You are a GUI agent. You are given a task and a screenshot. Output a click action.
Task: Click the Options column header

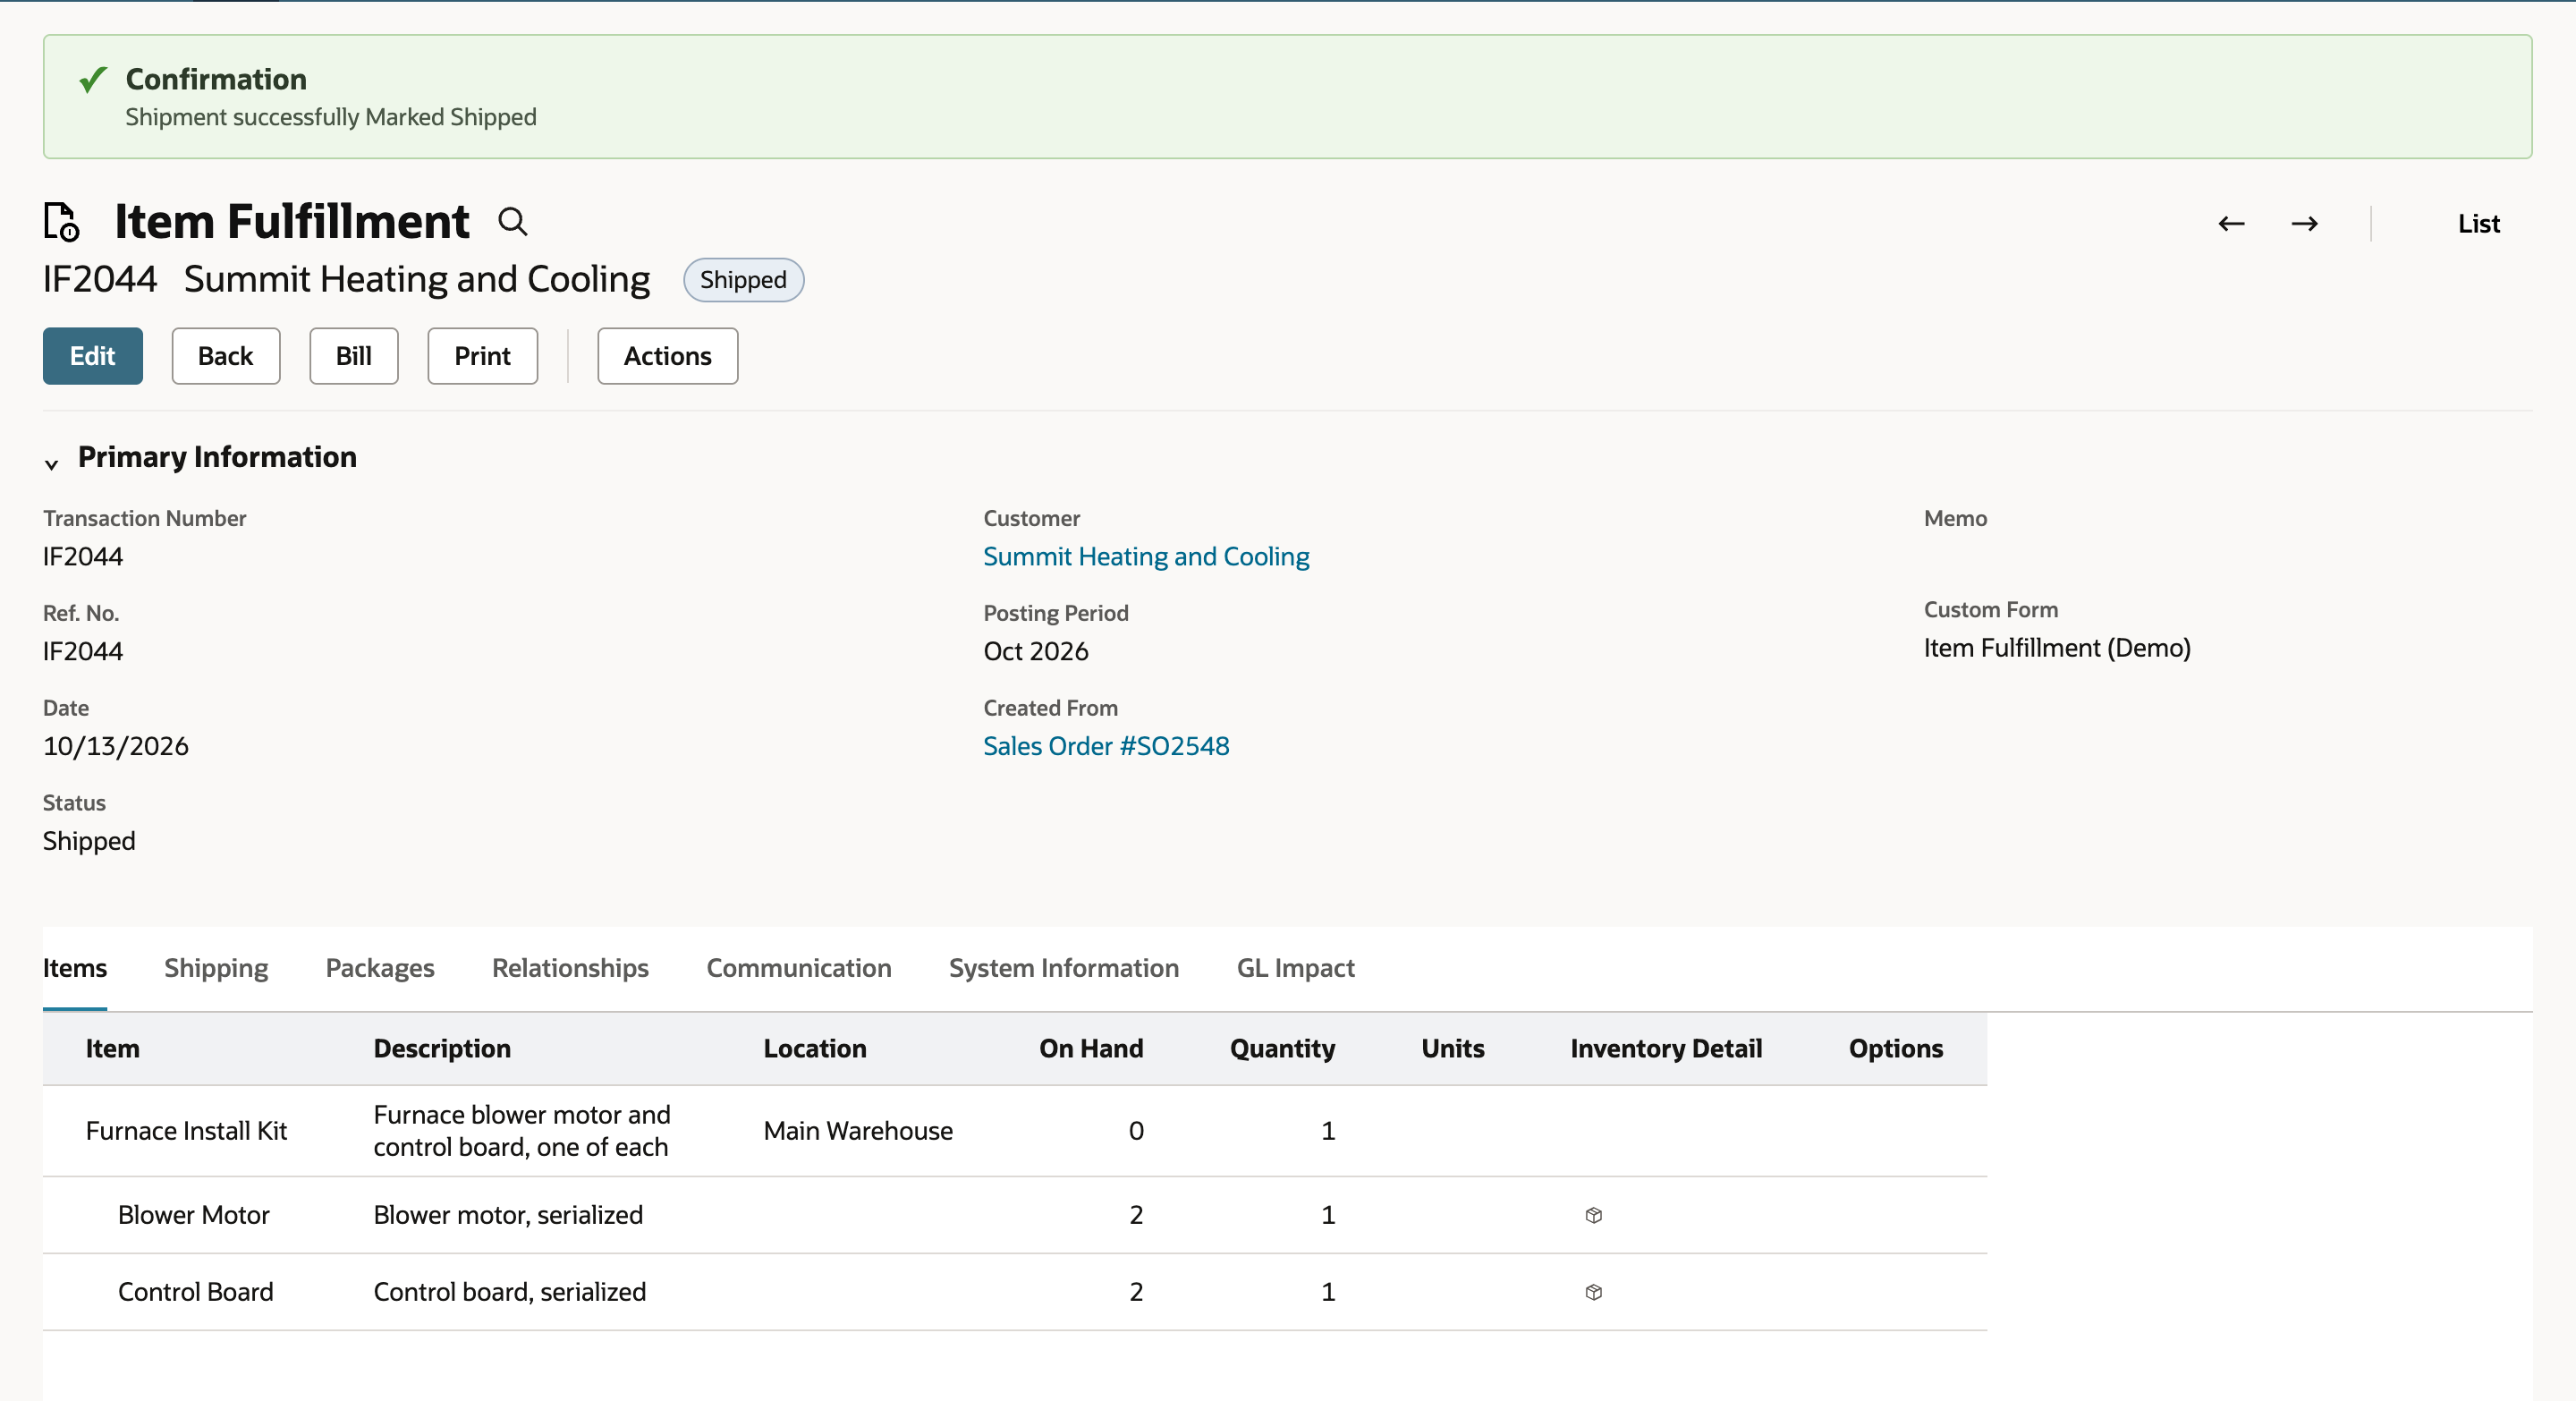[1896, 1048]
